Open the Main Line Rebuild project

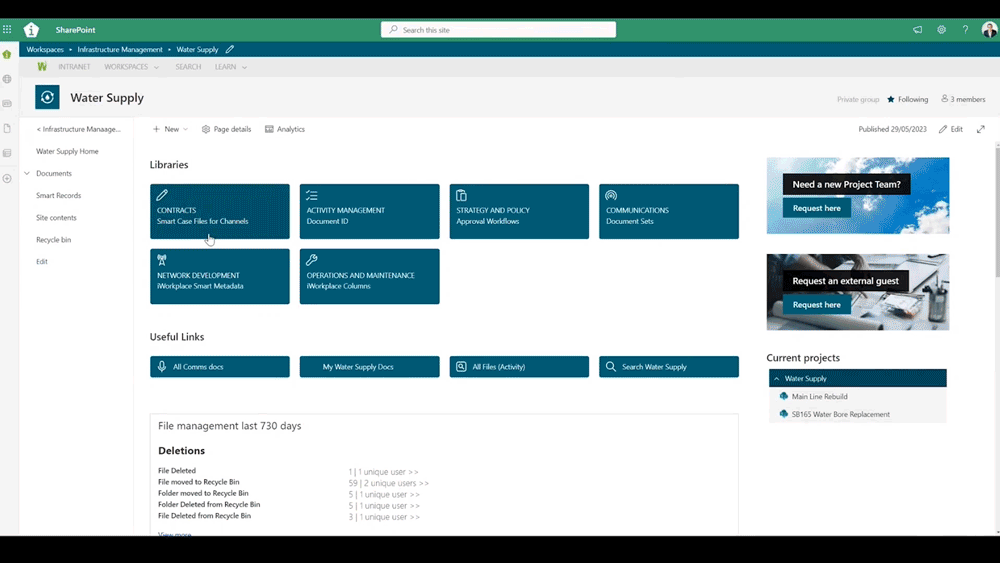(x=819, y=397)
